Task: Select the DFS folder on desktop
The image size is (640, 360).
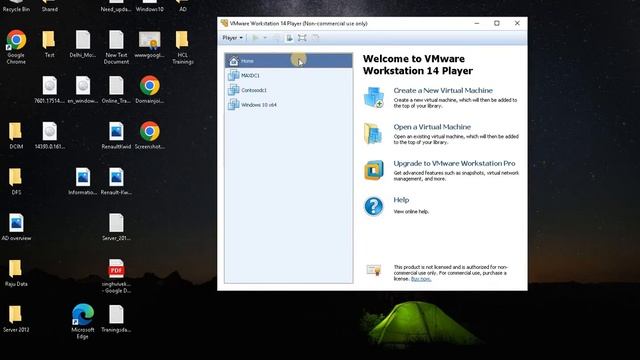Action: 16,181
